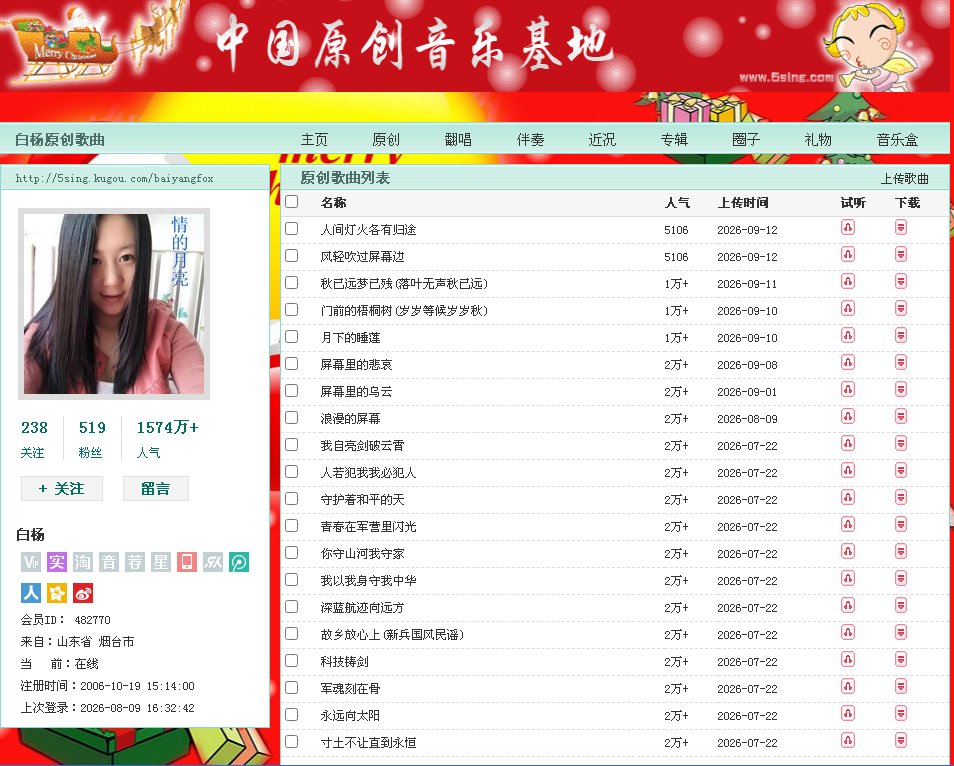Click the blue 人 badge icon
The width and height of the screenshot is (954, 766).
(x=30, y=593)
